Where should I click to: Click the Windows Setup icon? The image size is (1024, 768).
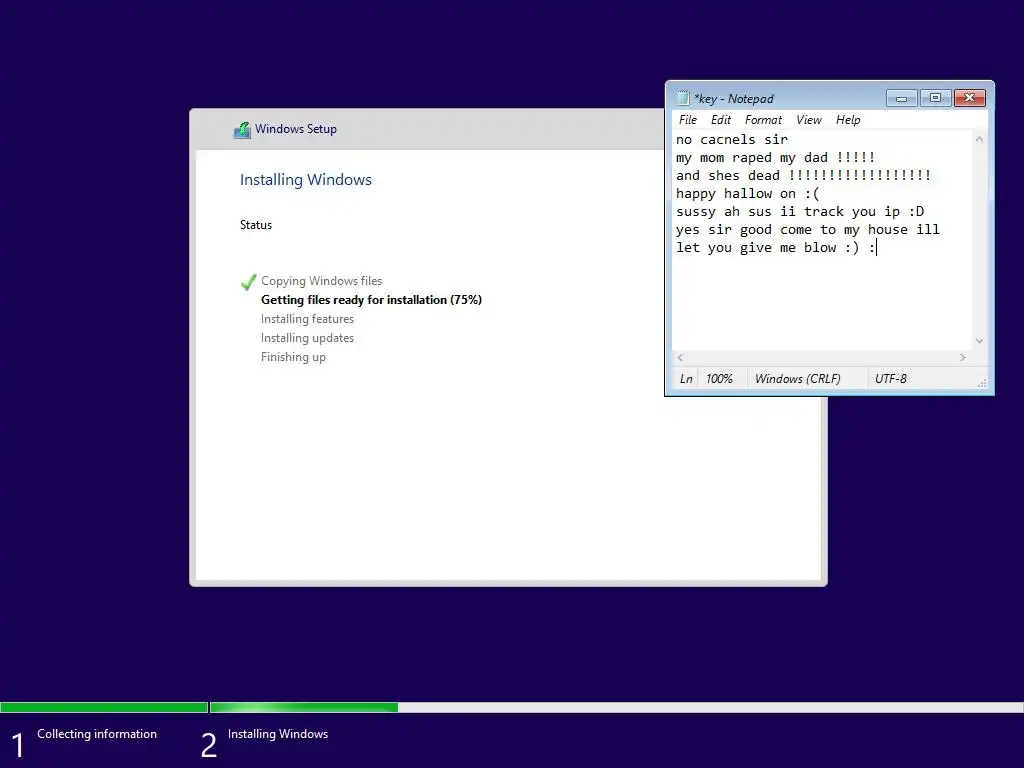pyautogui.click(x=242, y=129)
